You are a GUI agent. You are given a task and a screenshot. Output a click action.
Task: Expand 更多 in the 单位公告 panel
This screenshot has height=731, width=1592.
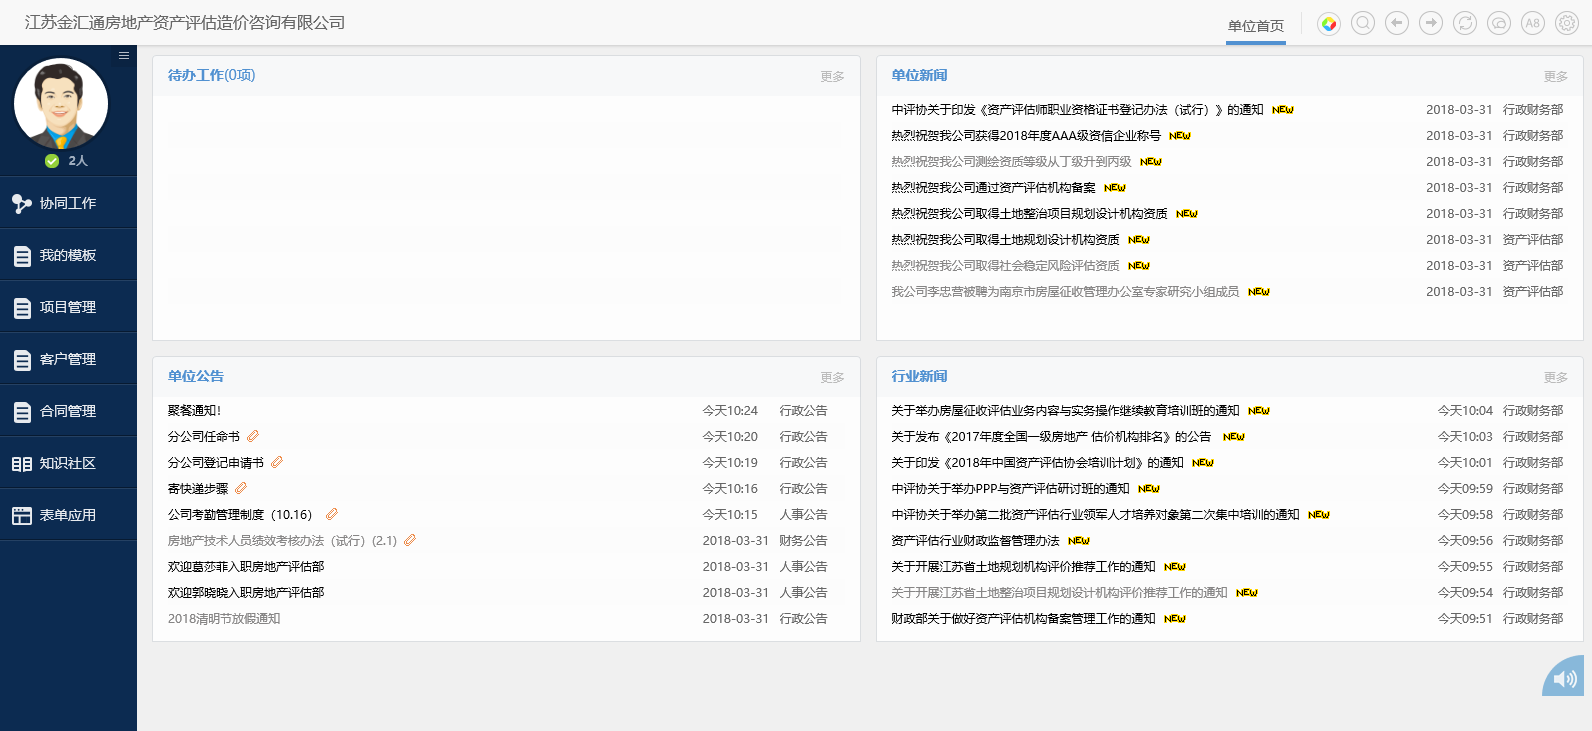[832, 378]
